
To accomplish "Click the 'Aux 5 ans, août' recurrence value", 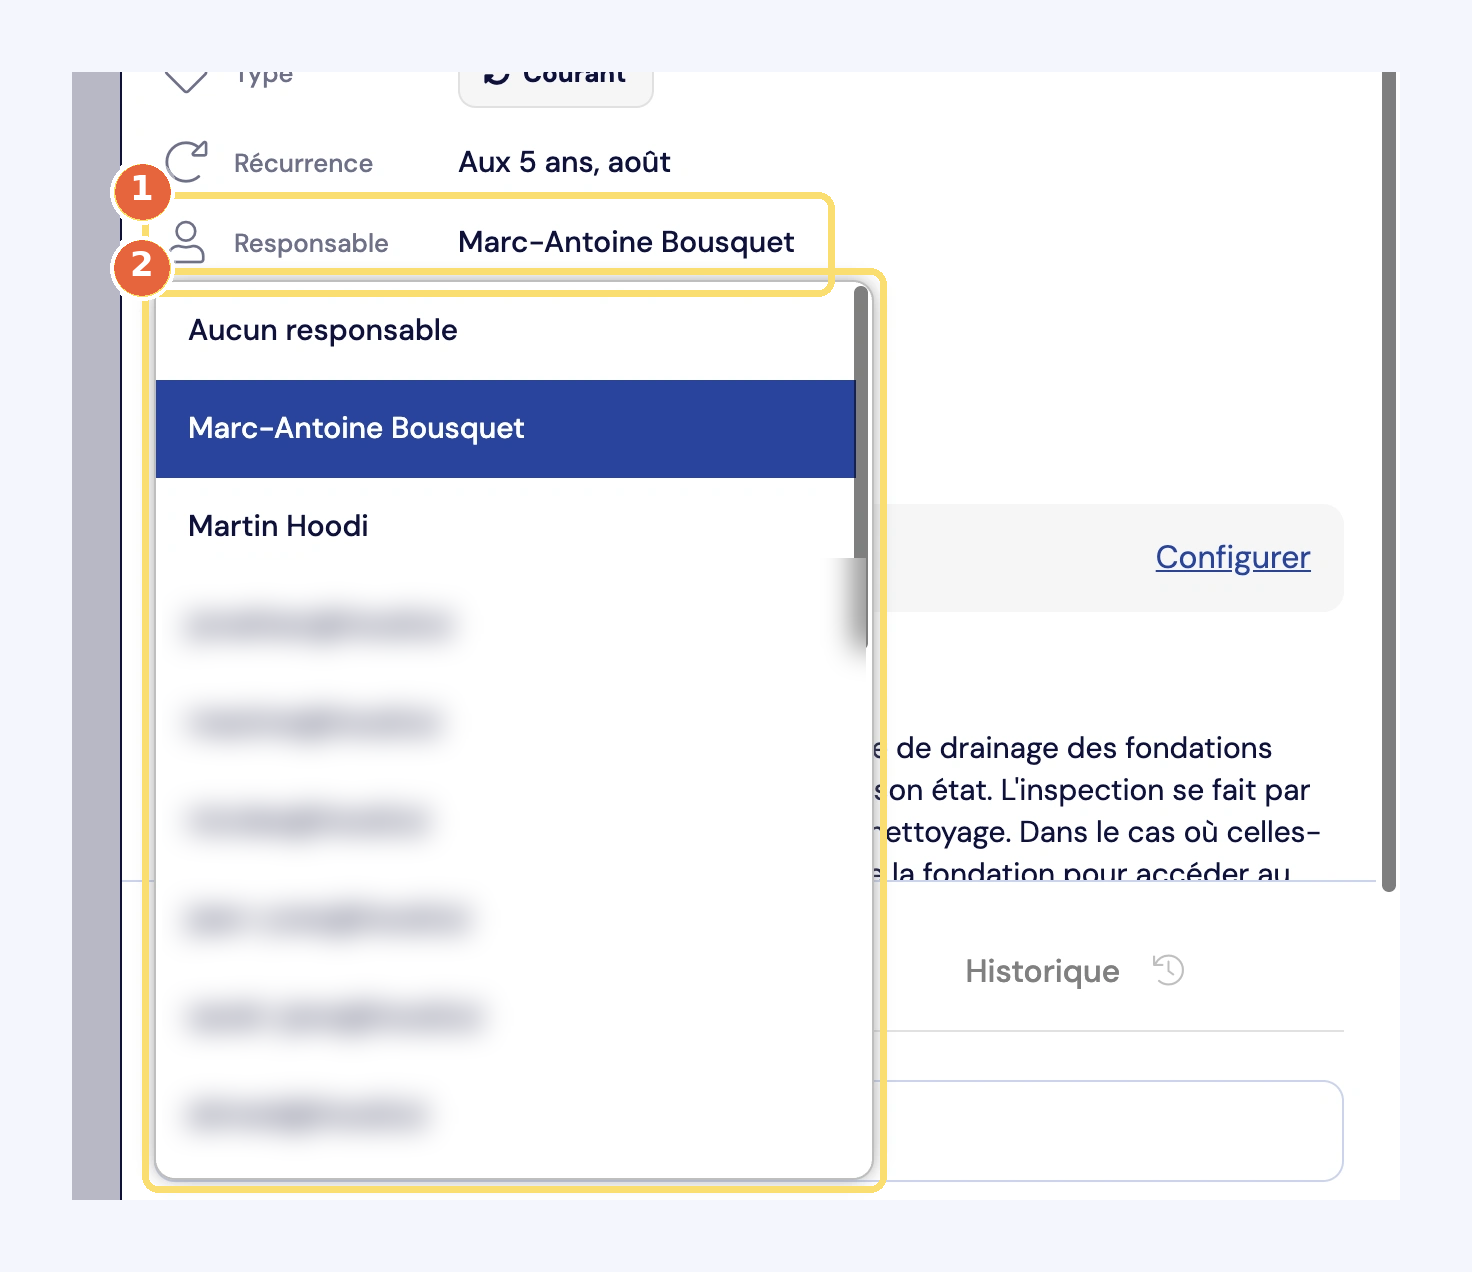I will pos(564,162).
